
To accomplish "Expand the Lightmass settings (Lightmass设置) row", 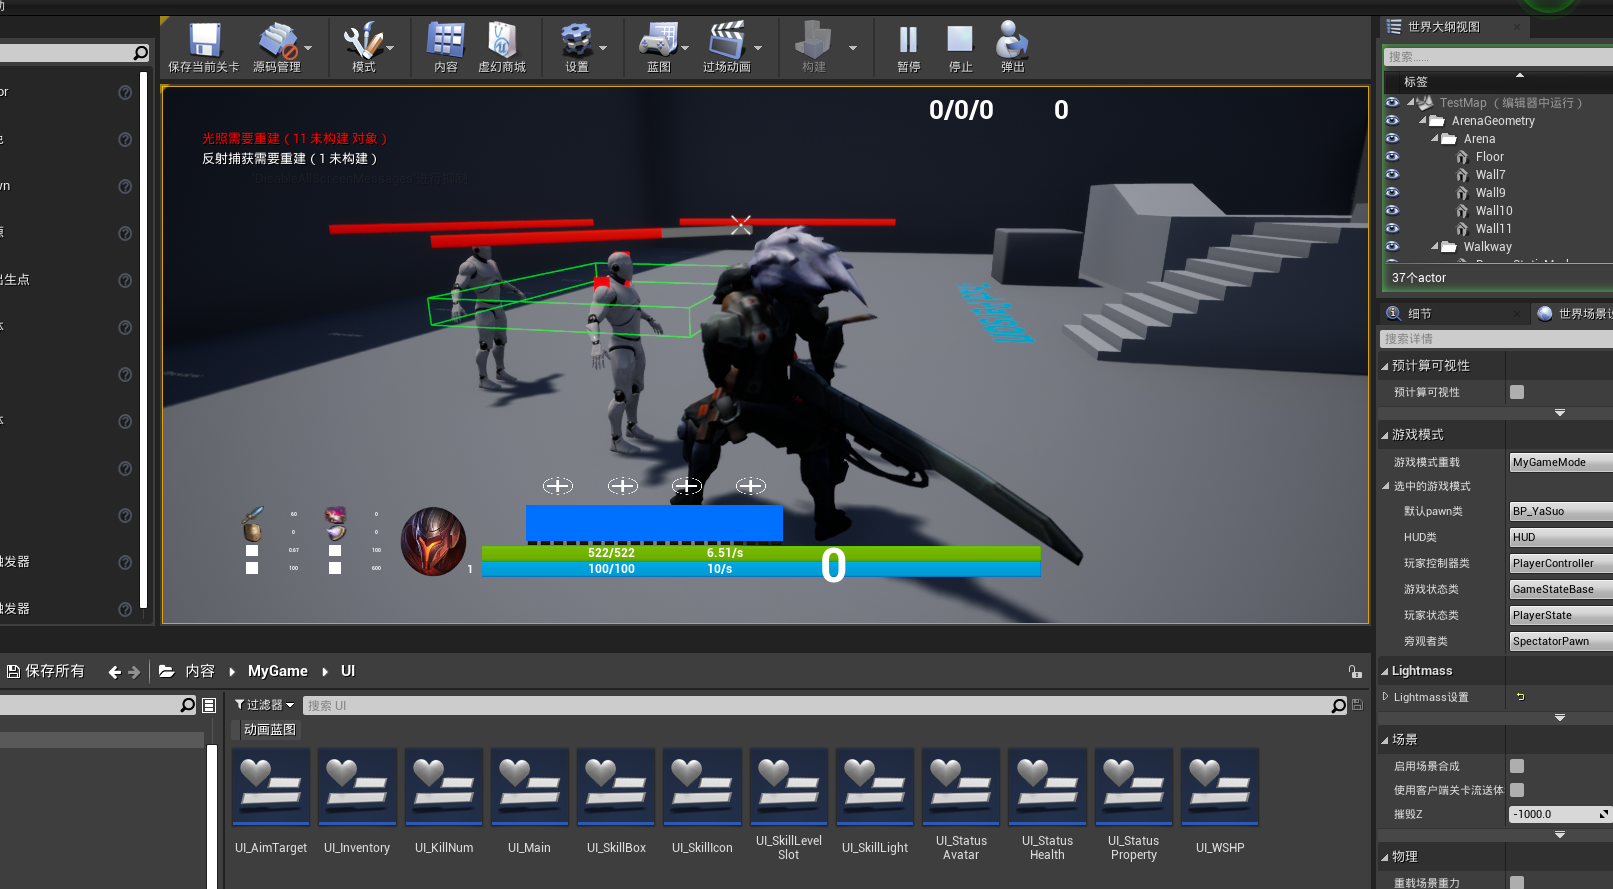I will point(1386,697).
